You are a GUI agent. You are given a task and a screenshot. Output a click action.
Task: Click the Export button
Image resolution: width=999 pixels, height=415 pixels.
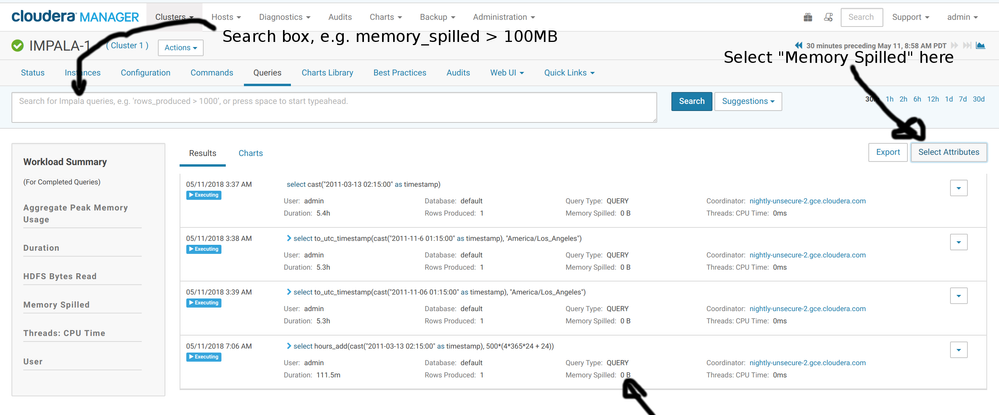tap(888, 152)
